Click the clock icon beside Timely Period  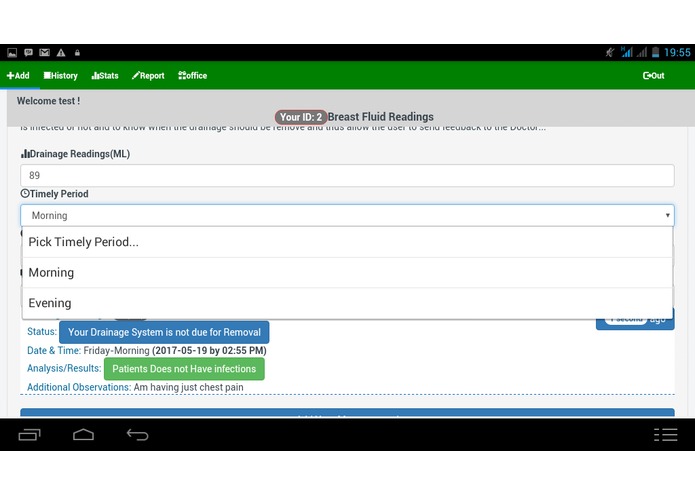pyautogui.click(x=25, y=194)
